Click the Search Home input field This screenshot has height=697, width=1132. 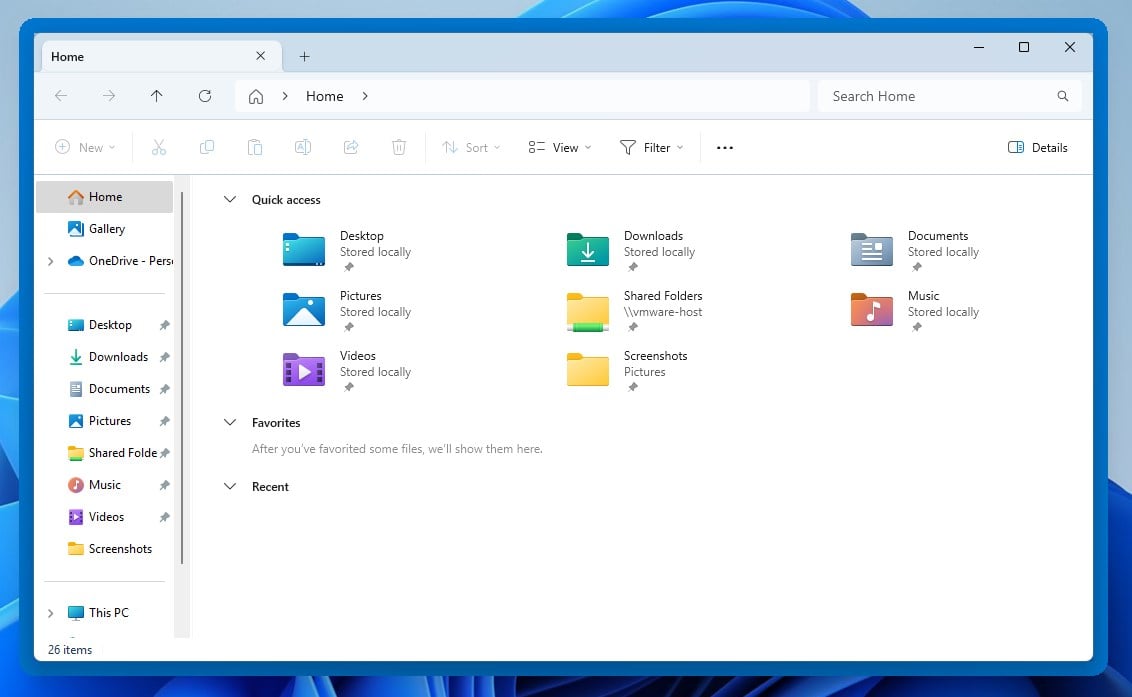coord(949,96)
